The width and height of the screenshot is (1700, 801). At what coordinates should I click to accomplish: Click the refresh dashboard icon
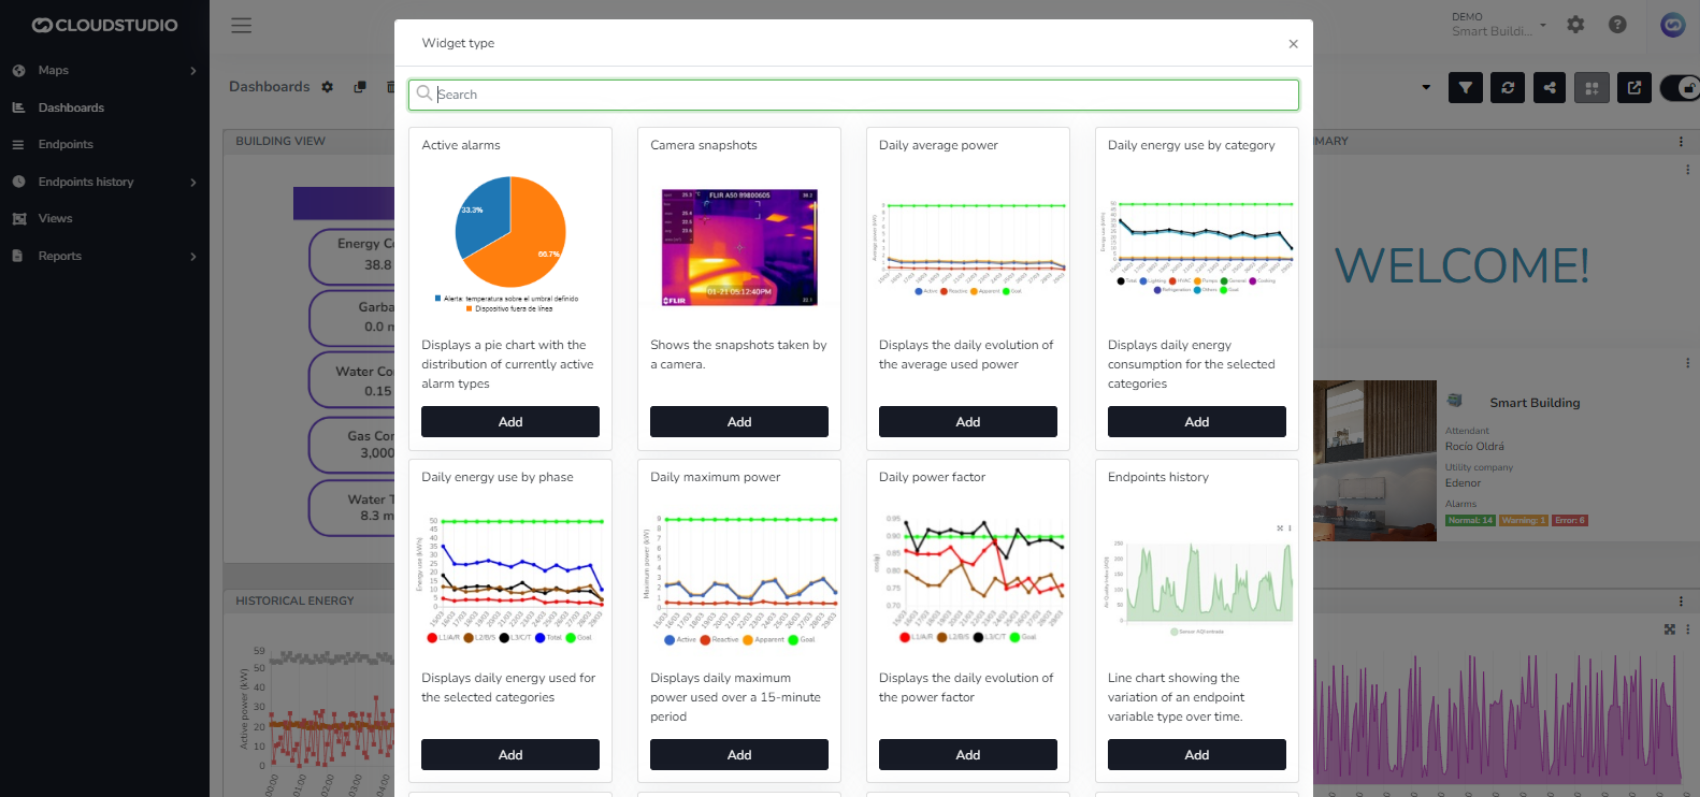[1507, 88]
